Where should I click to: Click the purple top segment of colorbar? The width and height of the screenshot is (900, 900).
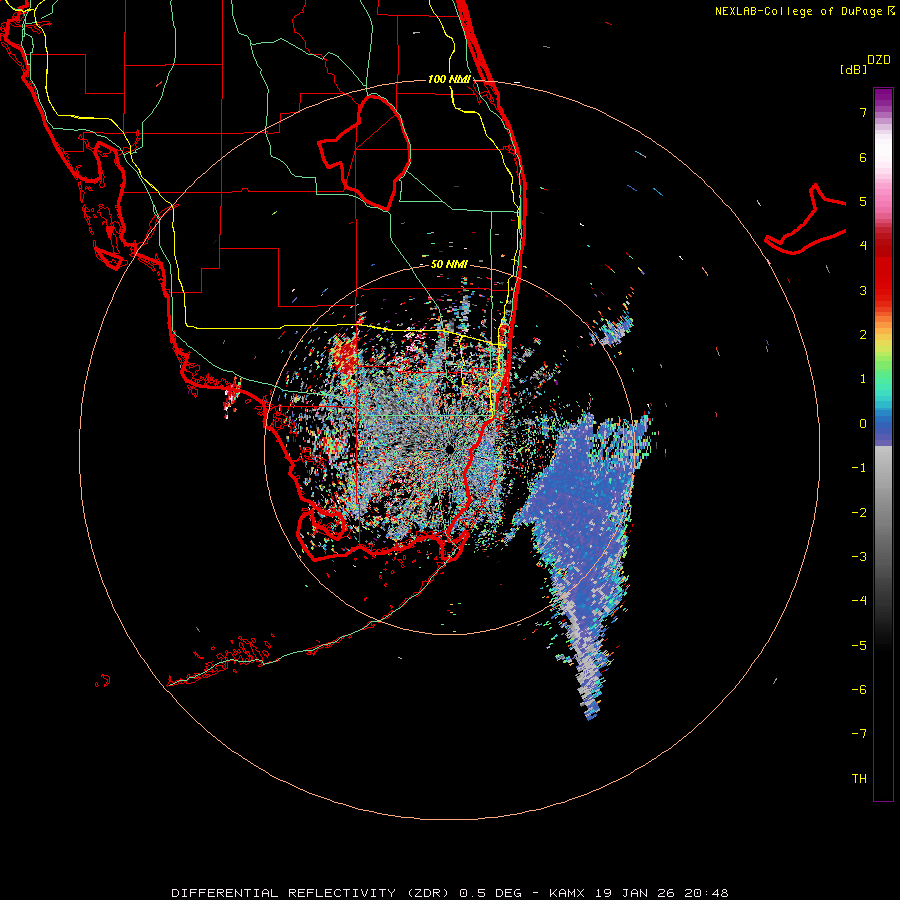click(883, 98)
